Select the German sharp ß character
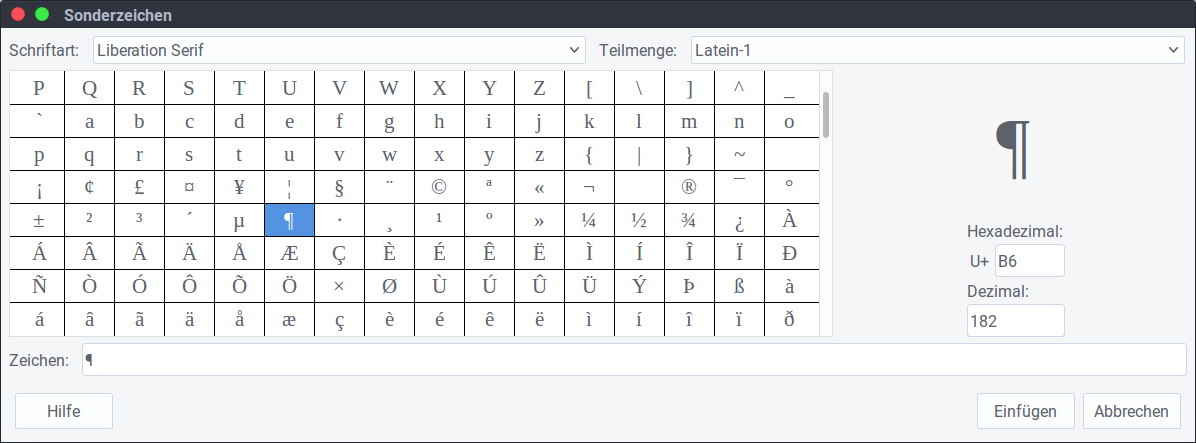This screenshot has width=1196, height=443. tap(739, 286)
